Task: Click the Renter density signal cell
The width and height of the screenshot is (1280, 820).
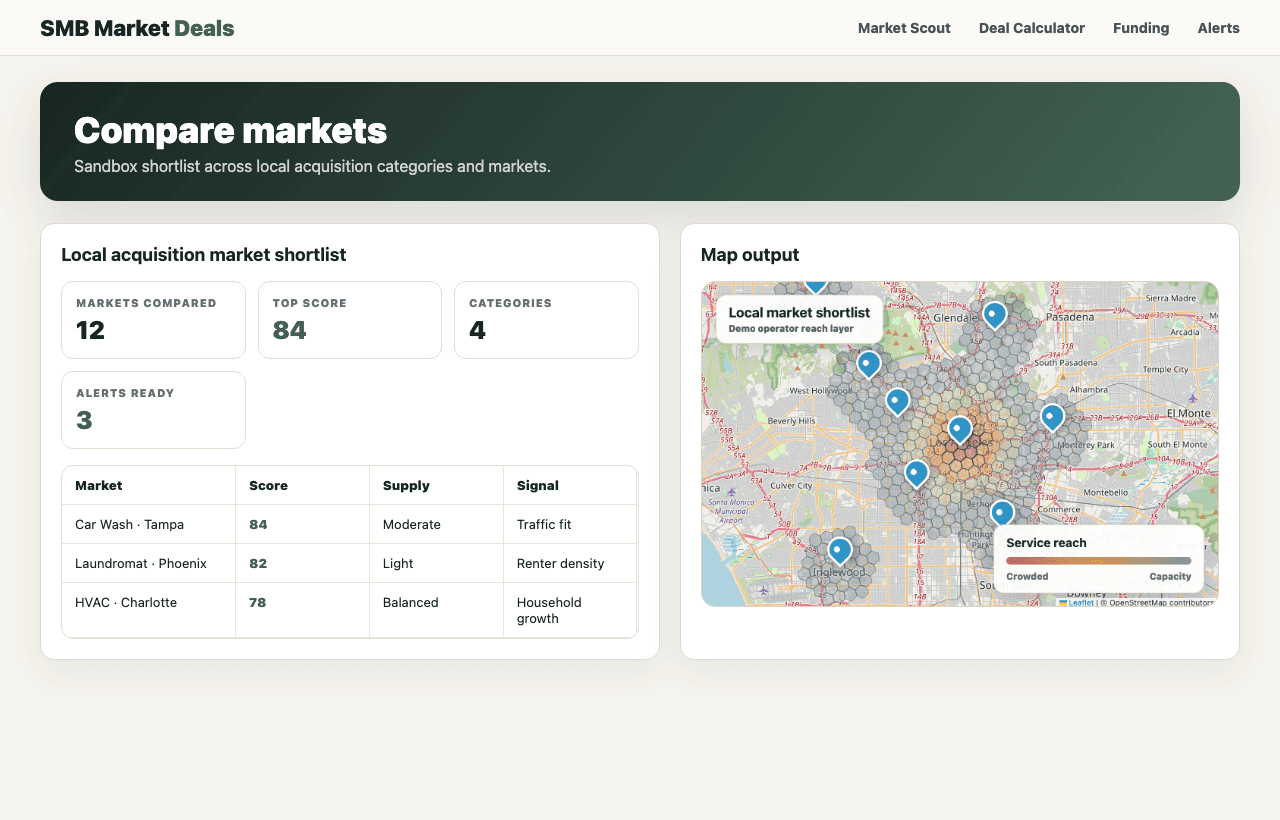Action: pyautogui.click(x=570, y=563)
